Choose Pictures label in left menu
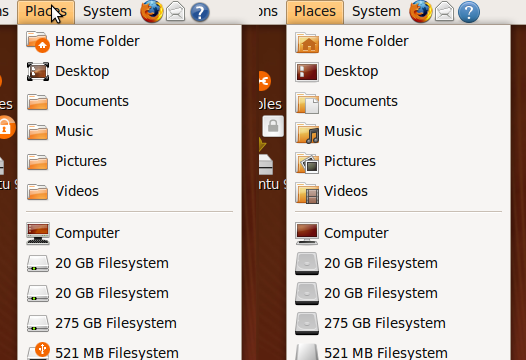Viewport: 526px width, 360px height. tap(81, 161)
